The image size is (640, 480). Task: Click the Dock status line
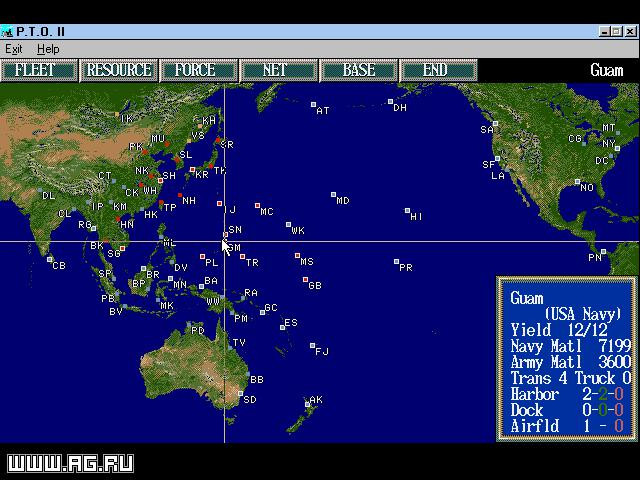[567, 410]
